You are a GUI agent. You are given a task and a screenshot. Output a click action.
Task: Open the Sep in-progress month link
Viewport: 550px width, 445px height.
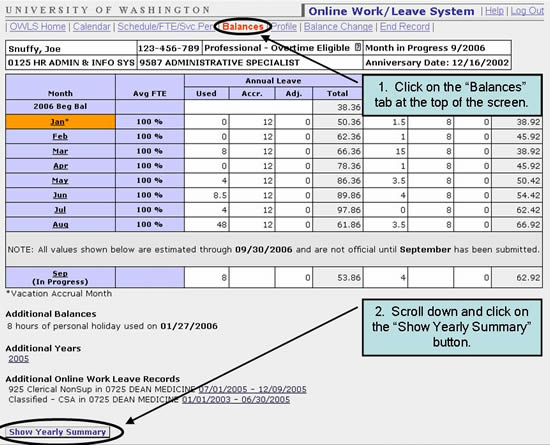pos(60,274)
